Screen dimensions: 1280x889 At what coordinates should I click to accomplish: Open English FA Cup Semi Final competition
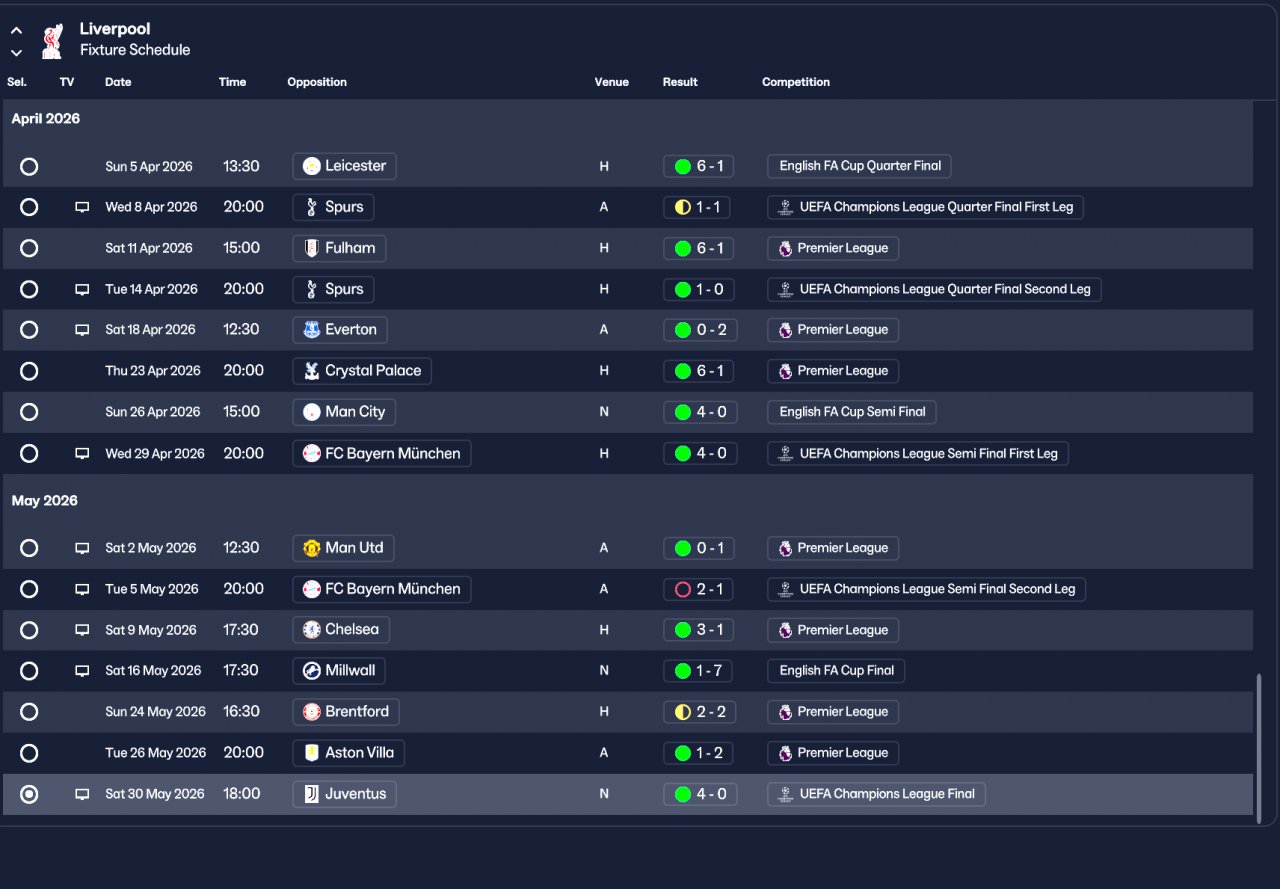852,412
